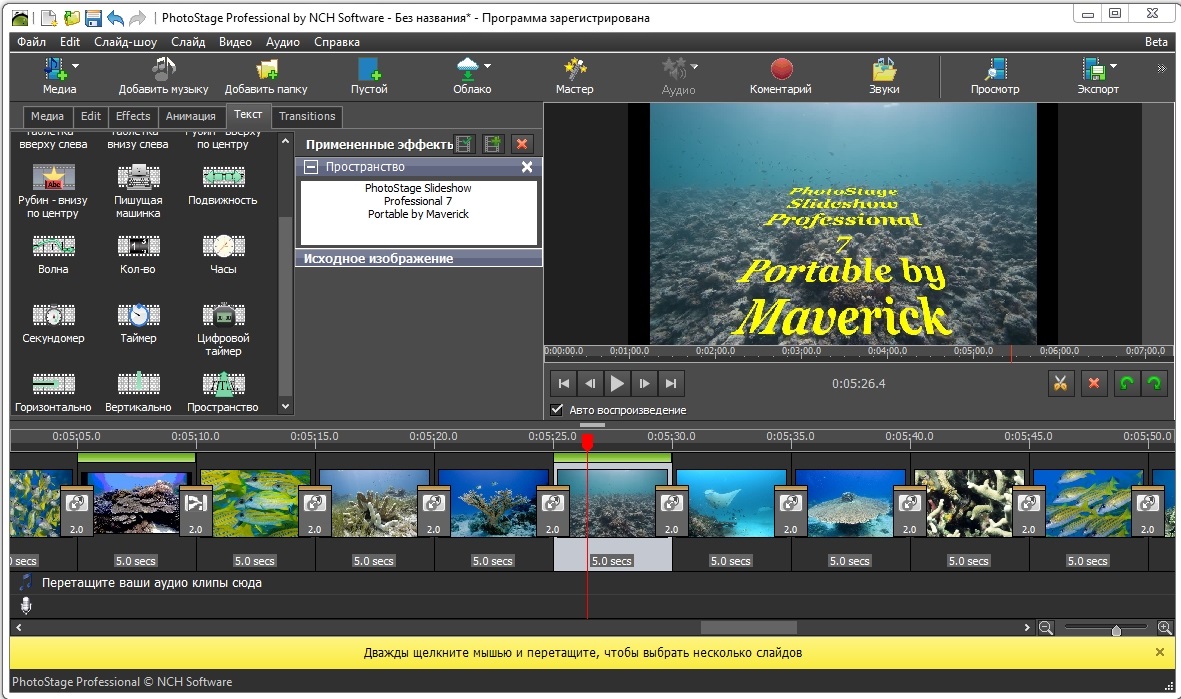The image size is (1181, 699).
Task: Click the Облако cloud icon
Action: click(468, 69)
